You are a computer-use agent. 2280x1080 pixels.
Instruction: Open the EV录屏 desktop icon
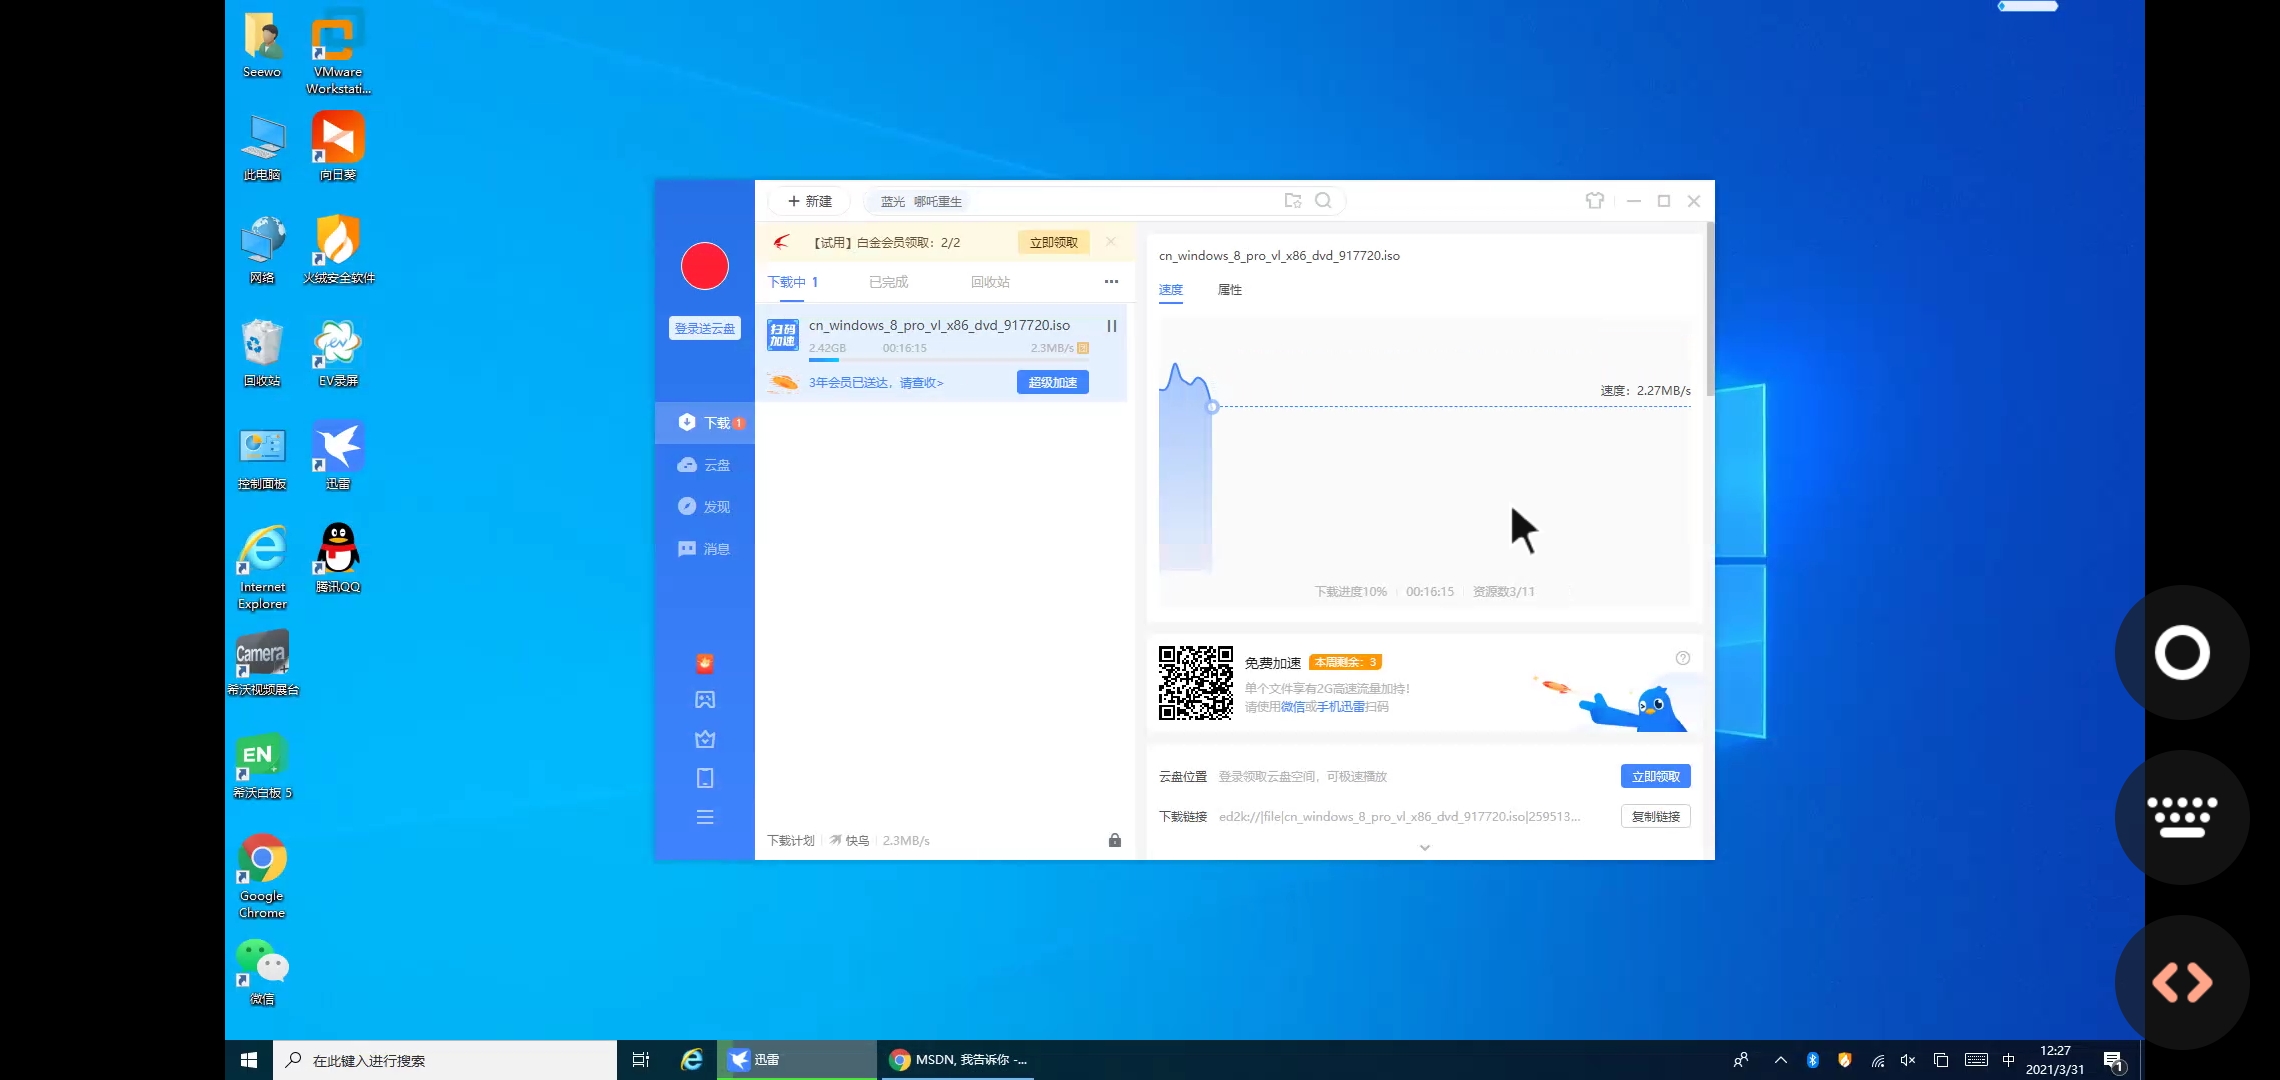point(338,352)
